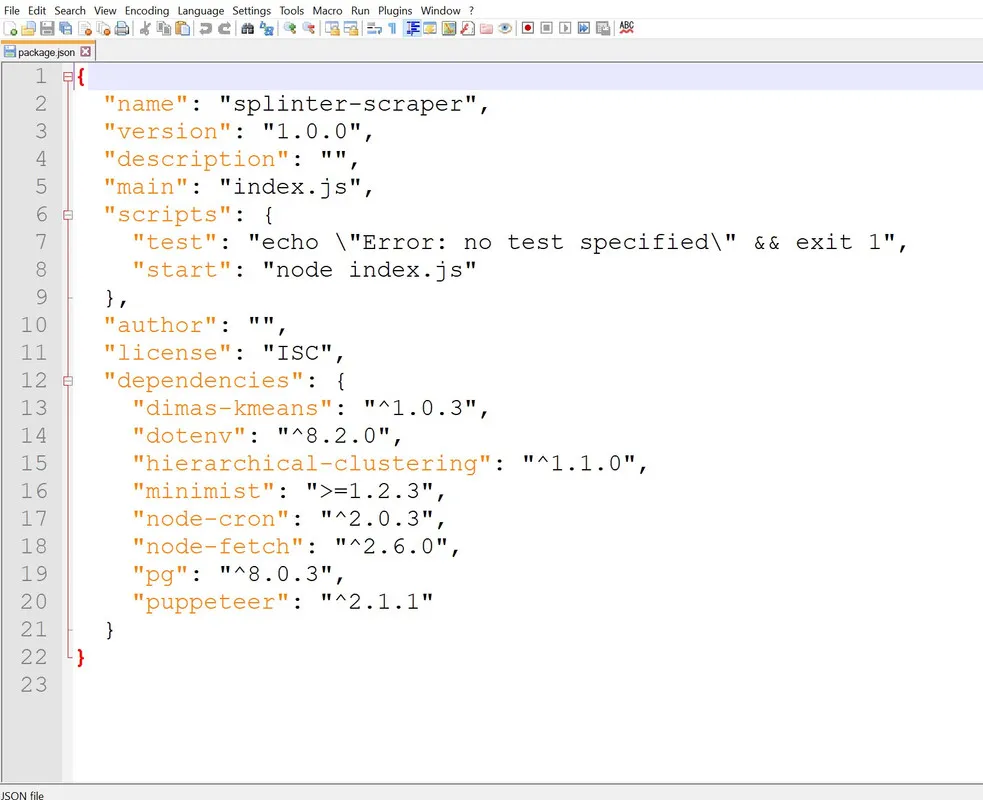Image resolution: width=983 pixels, height=800 pixels.
Task: Click line number 12 in the margin
Action: click(34, 380)
